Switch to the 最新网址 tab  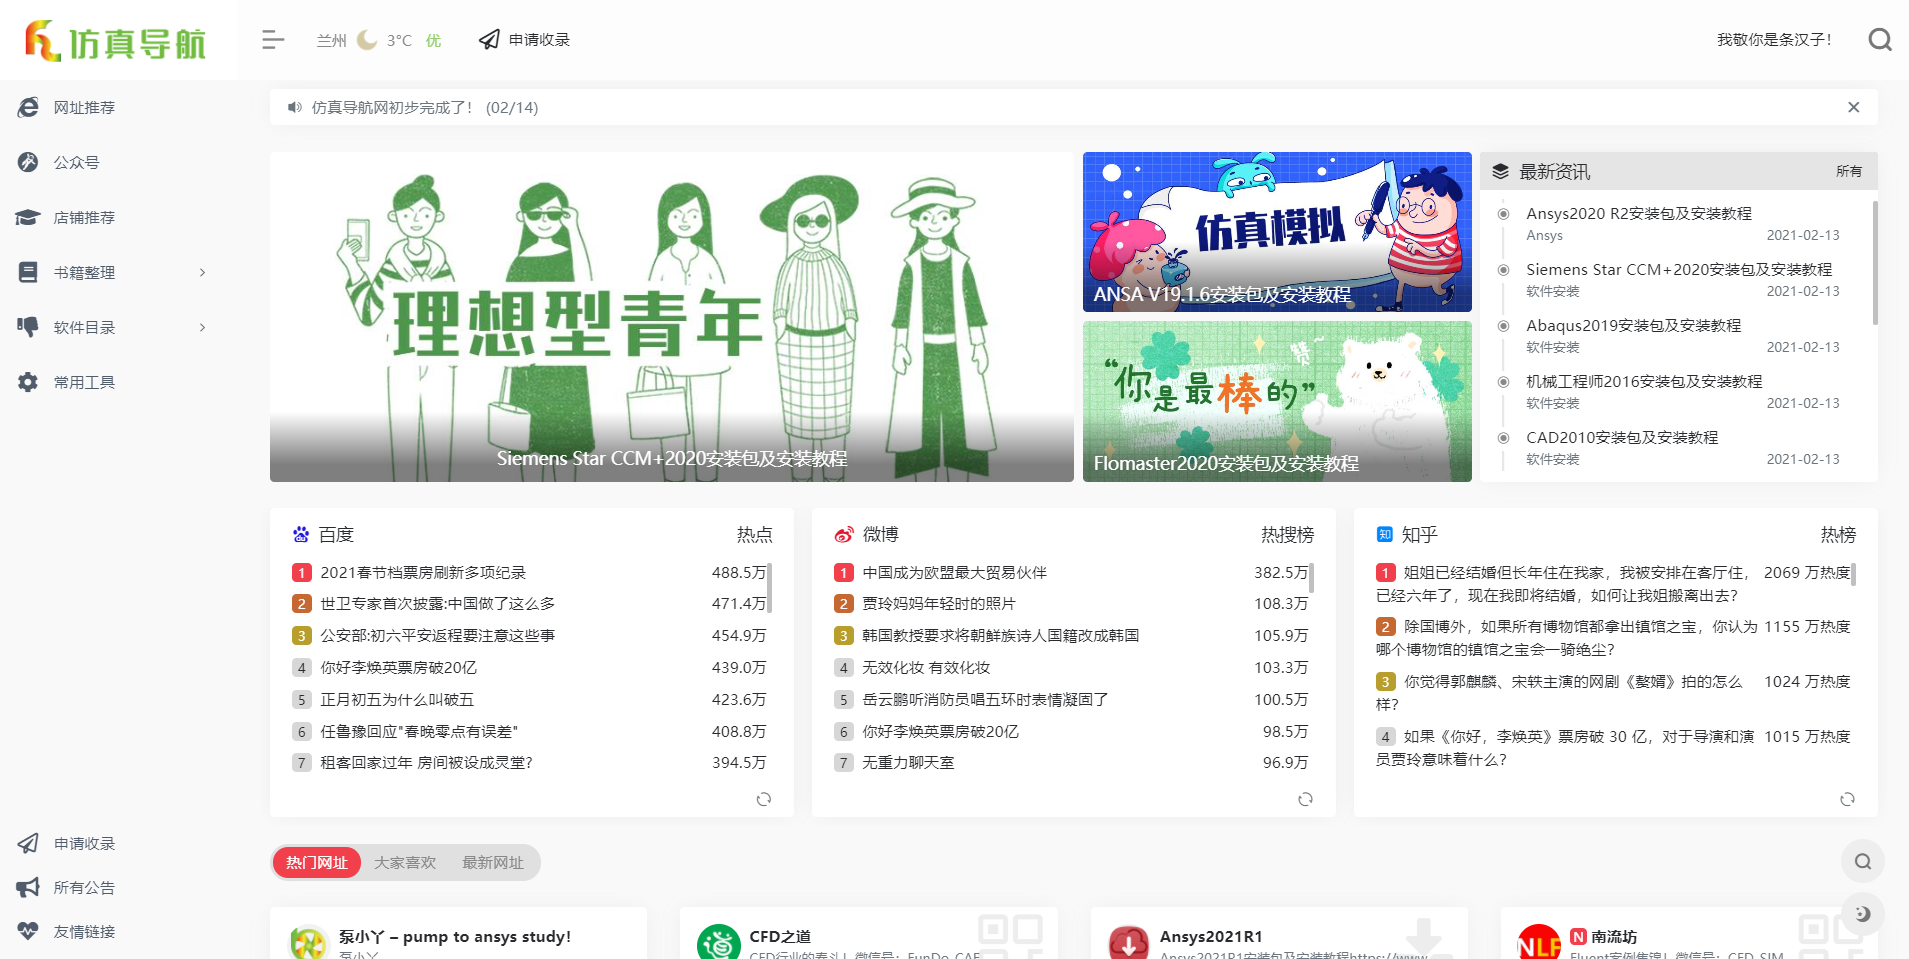tap(492, 862)
